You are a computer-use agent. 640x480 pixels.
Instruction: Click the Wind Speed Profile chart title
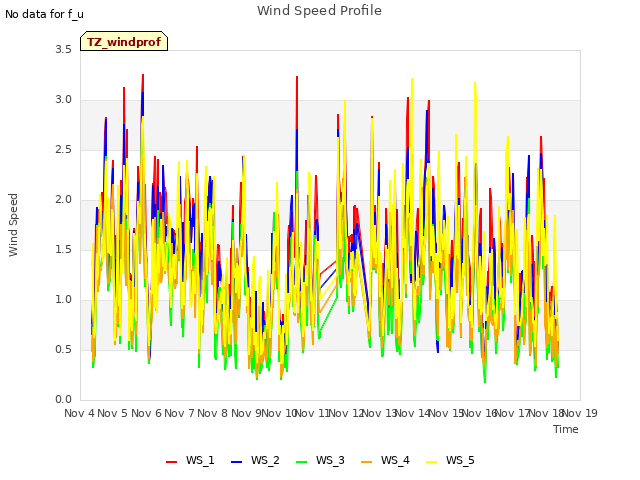coord(320,11)
